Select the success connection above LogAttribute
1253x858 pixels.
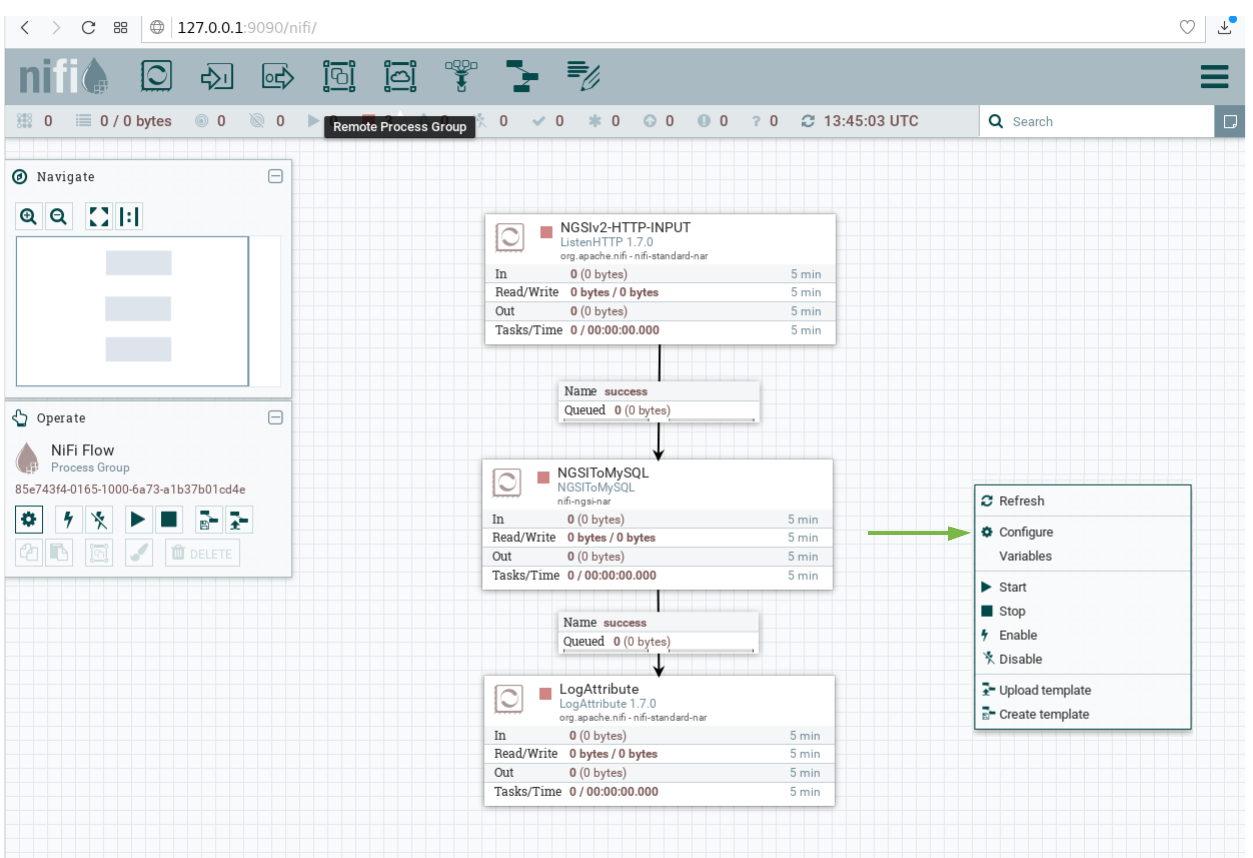tap(657, 632)
